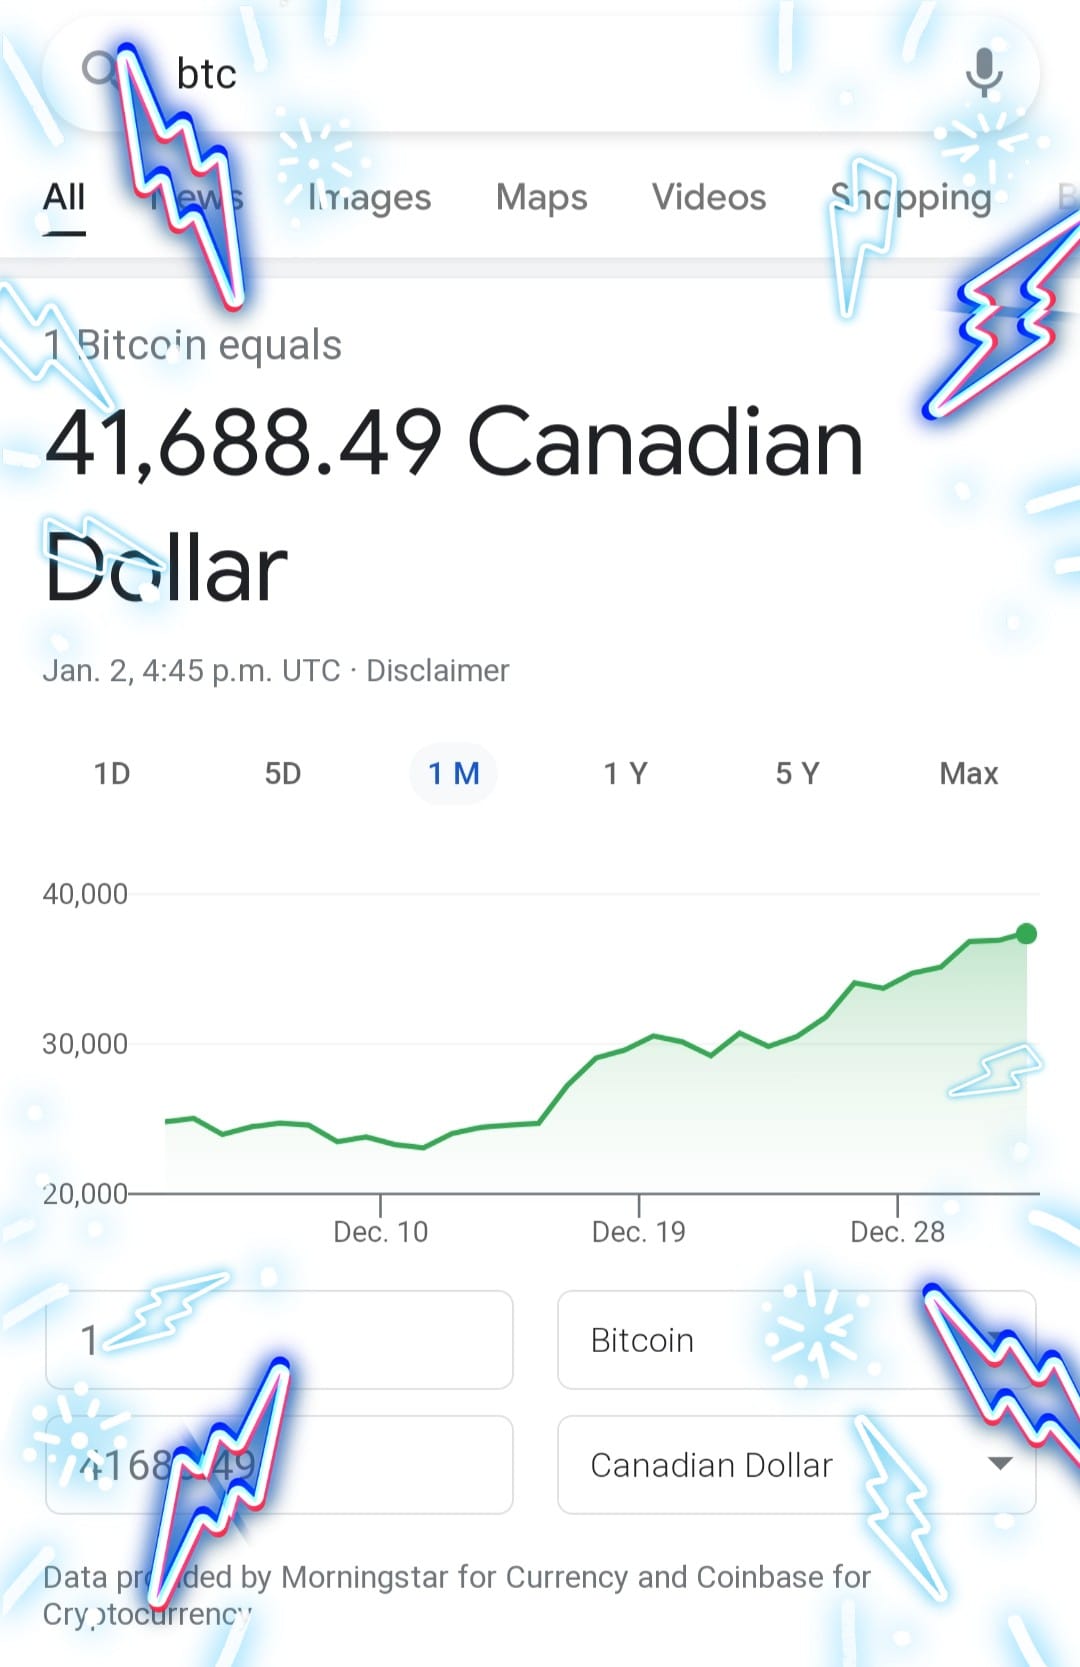Go to the Videos tab
The height and width of the screenshot is (1667, 1080).
click(x=709, y=197)
